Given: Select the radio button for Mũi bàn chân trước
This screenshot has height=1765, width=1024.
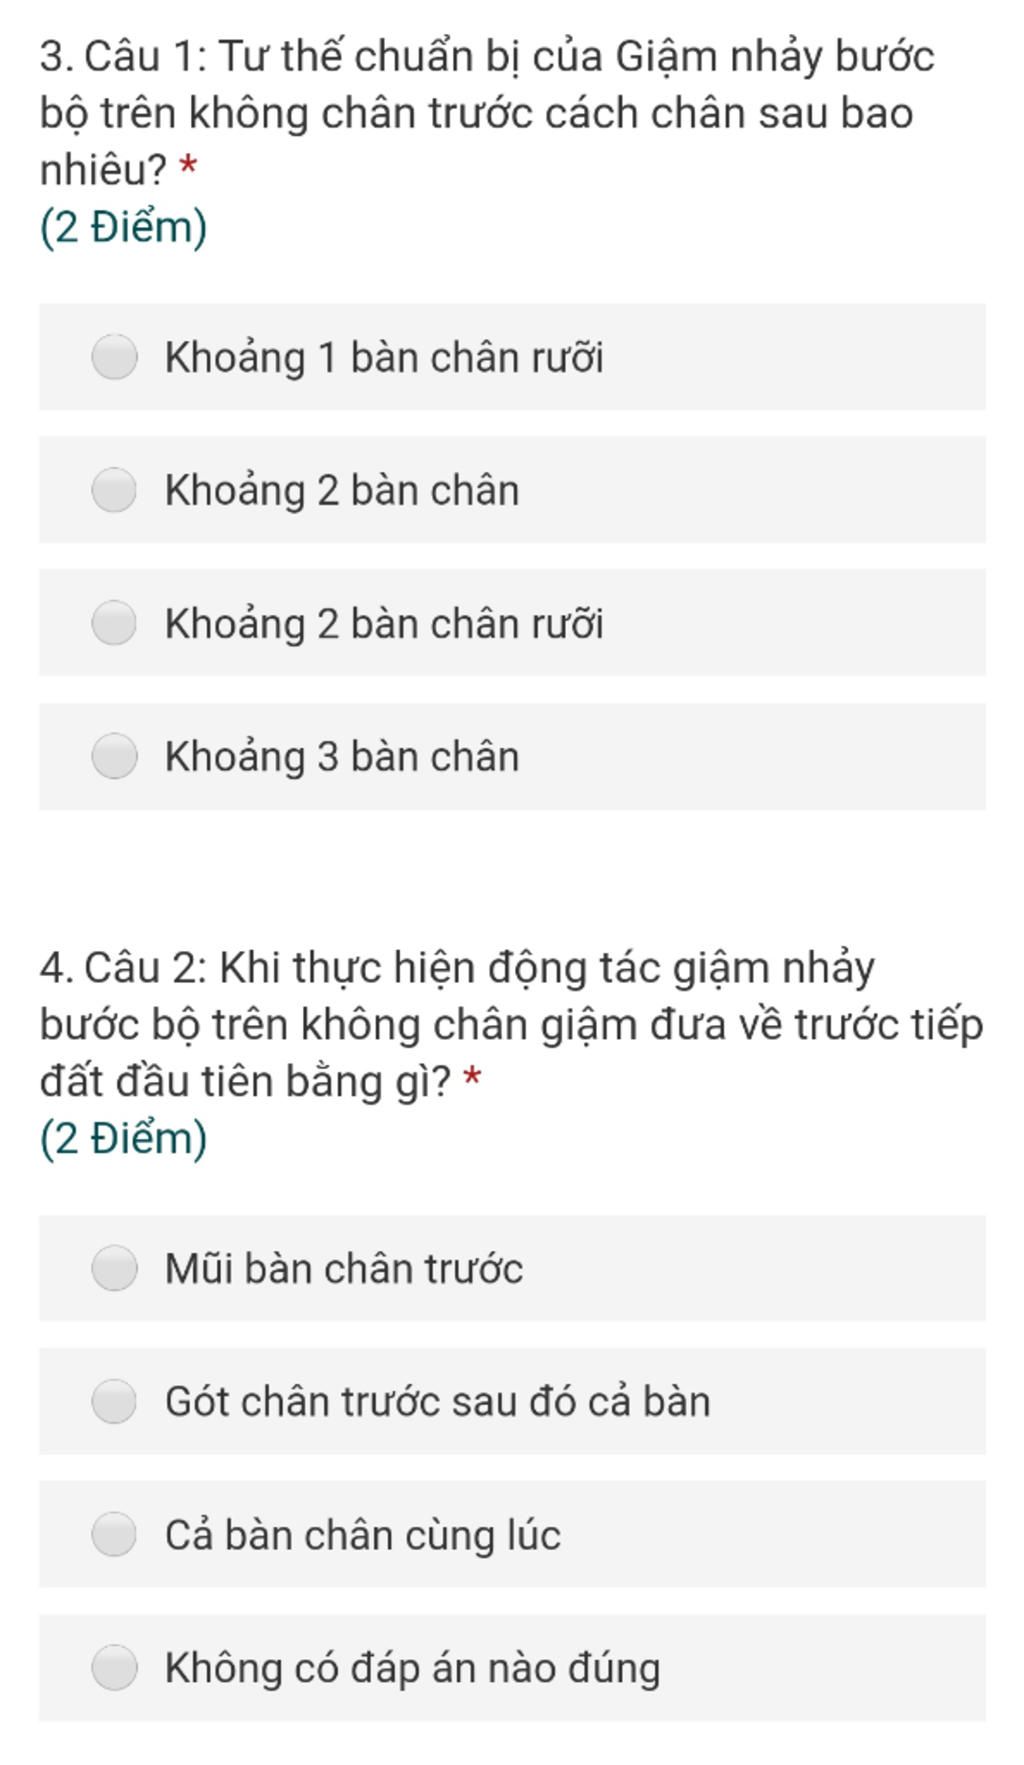Looking at the screenshot, I should coord(114,1268).
